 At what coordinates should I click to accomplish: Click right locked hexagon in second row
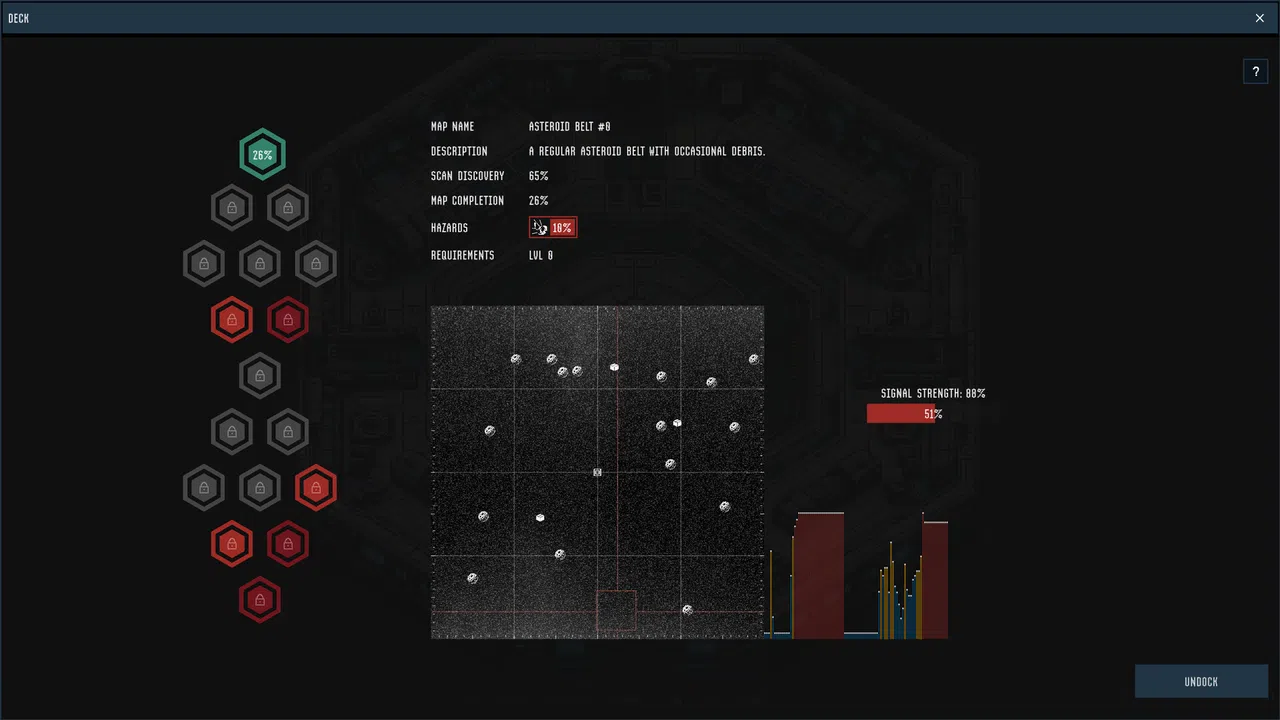288,208
